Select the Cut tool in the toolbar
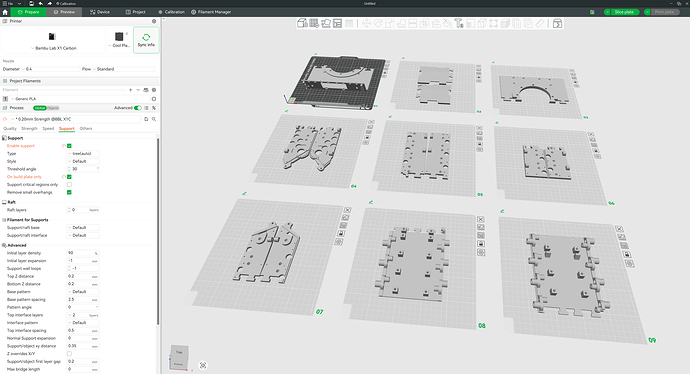690x374 pixels. pyautogui.click(x=413, y=23)
